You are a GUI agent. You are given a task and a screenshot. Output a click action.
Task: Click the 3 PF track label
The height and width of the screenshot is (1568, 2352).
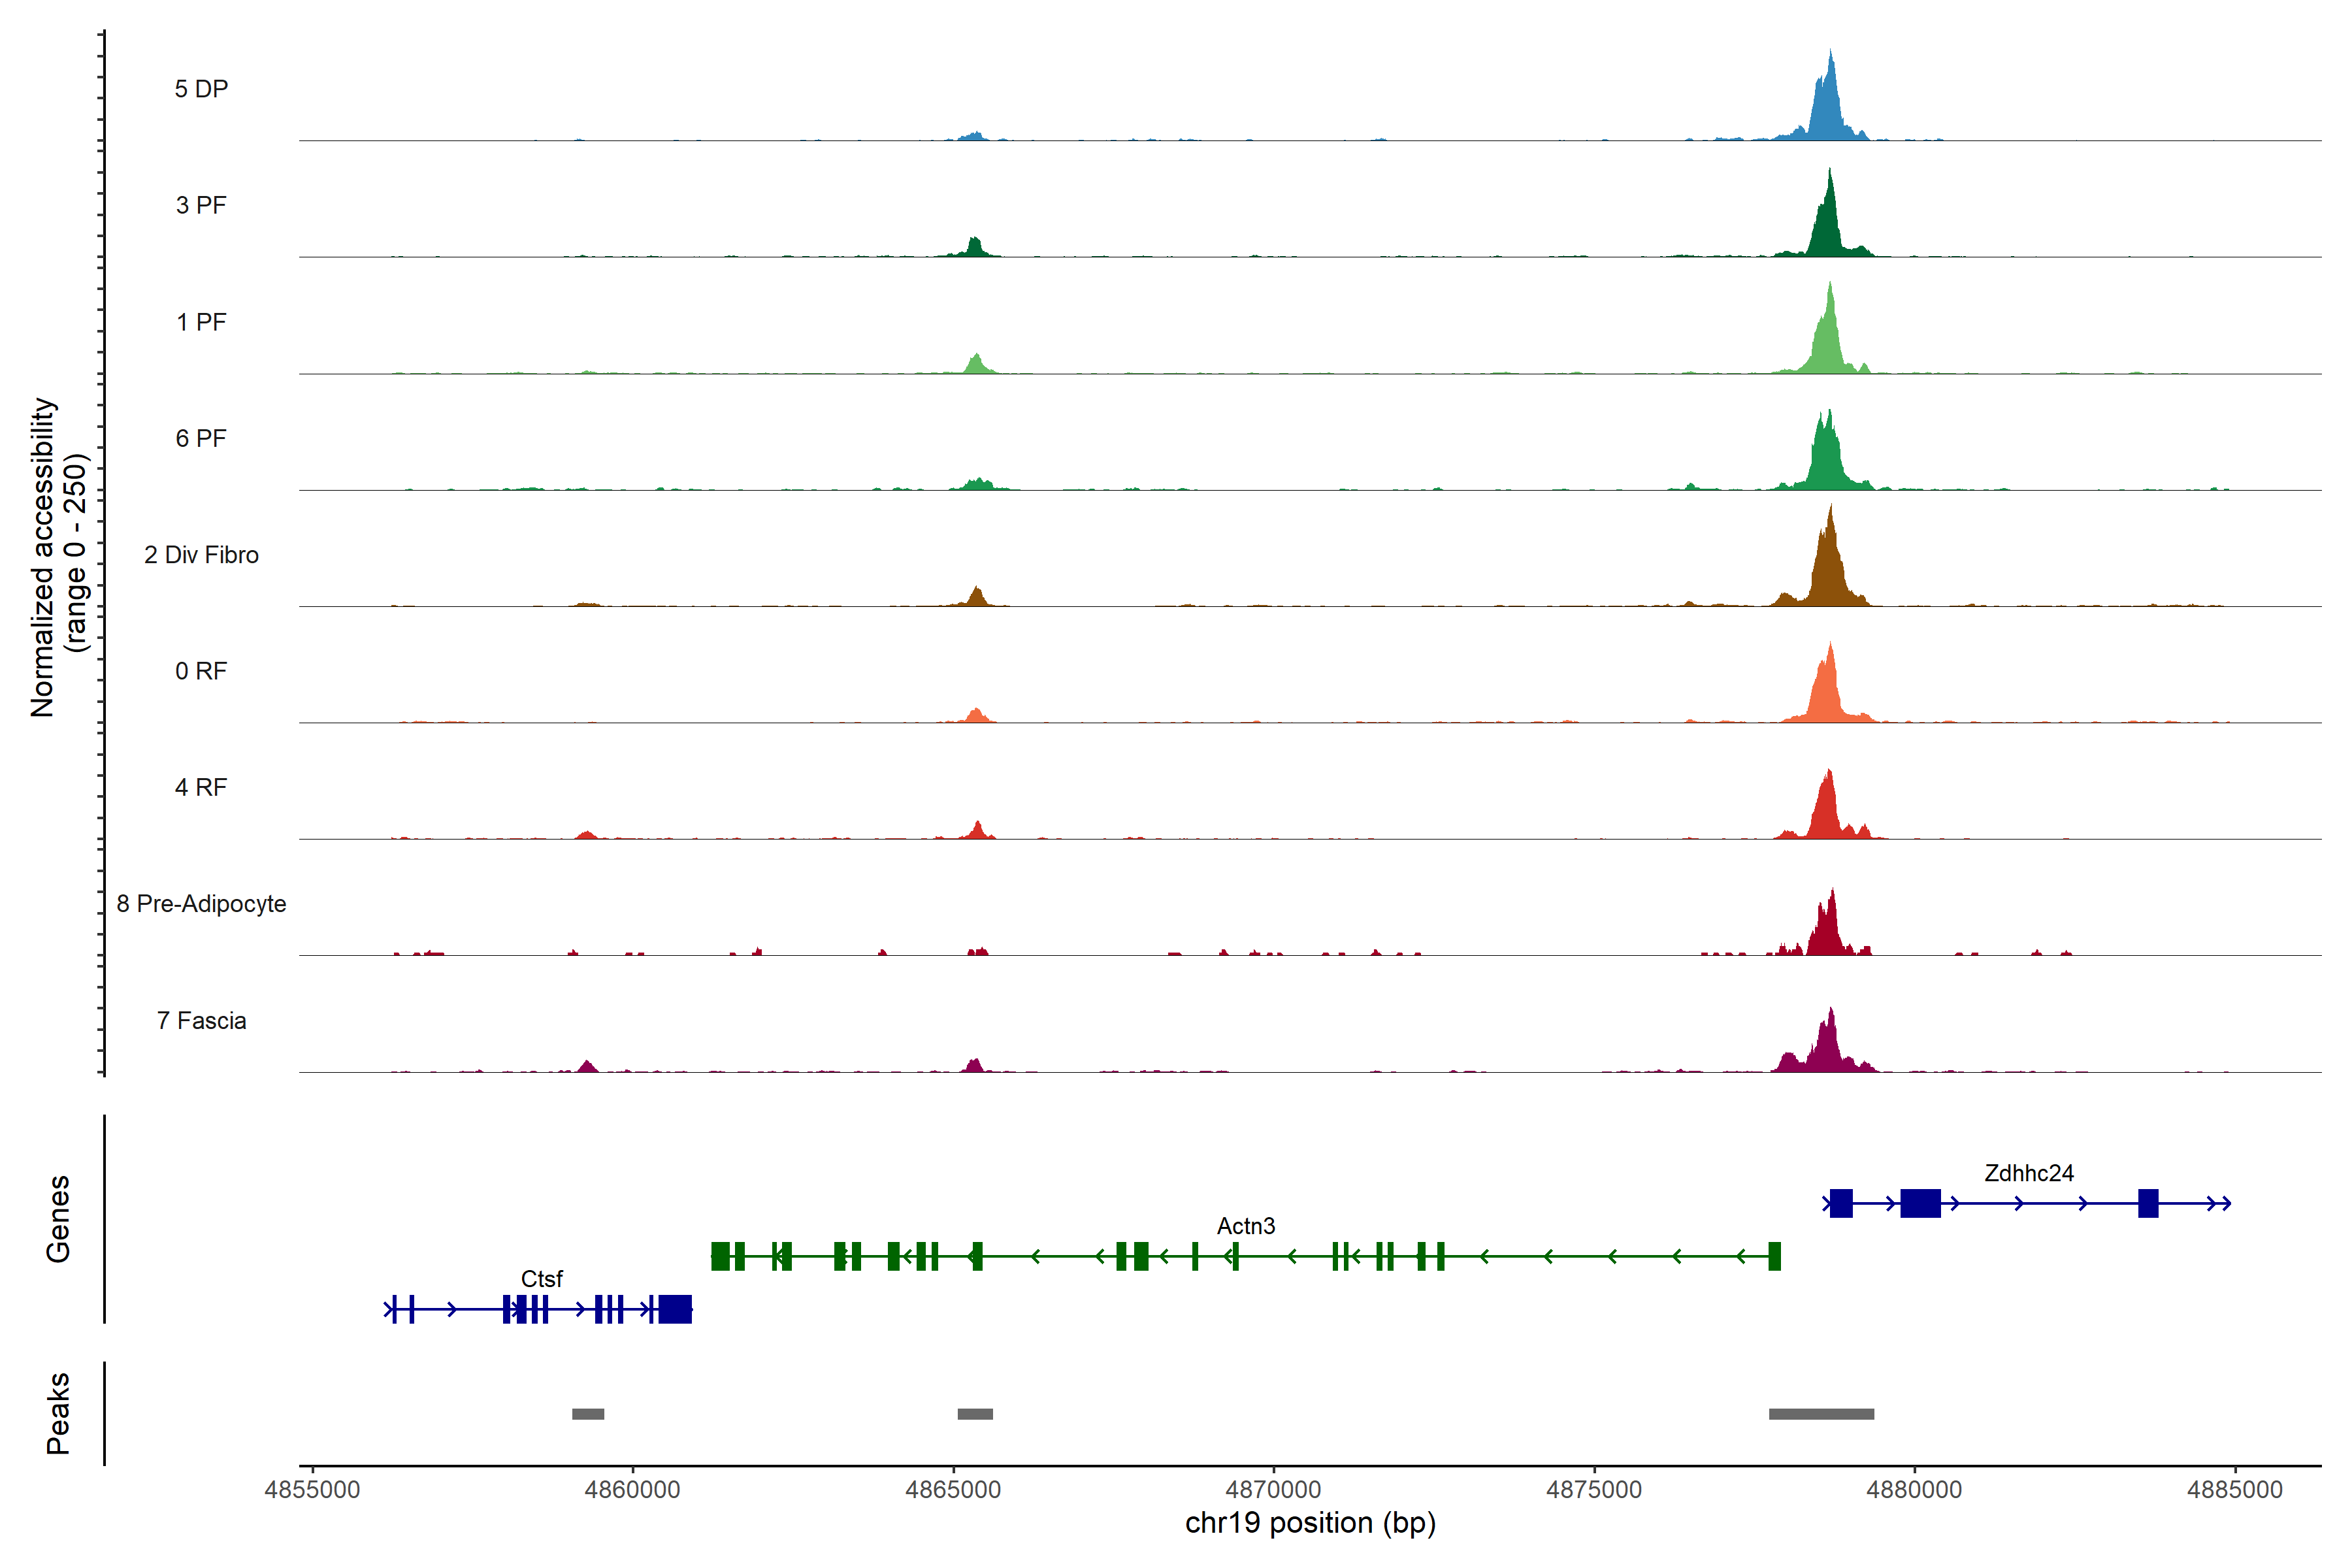tap(201, 205)
